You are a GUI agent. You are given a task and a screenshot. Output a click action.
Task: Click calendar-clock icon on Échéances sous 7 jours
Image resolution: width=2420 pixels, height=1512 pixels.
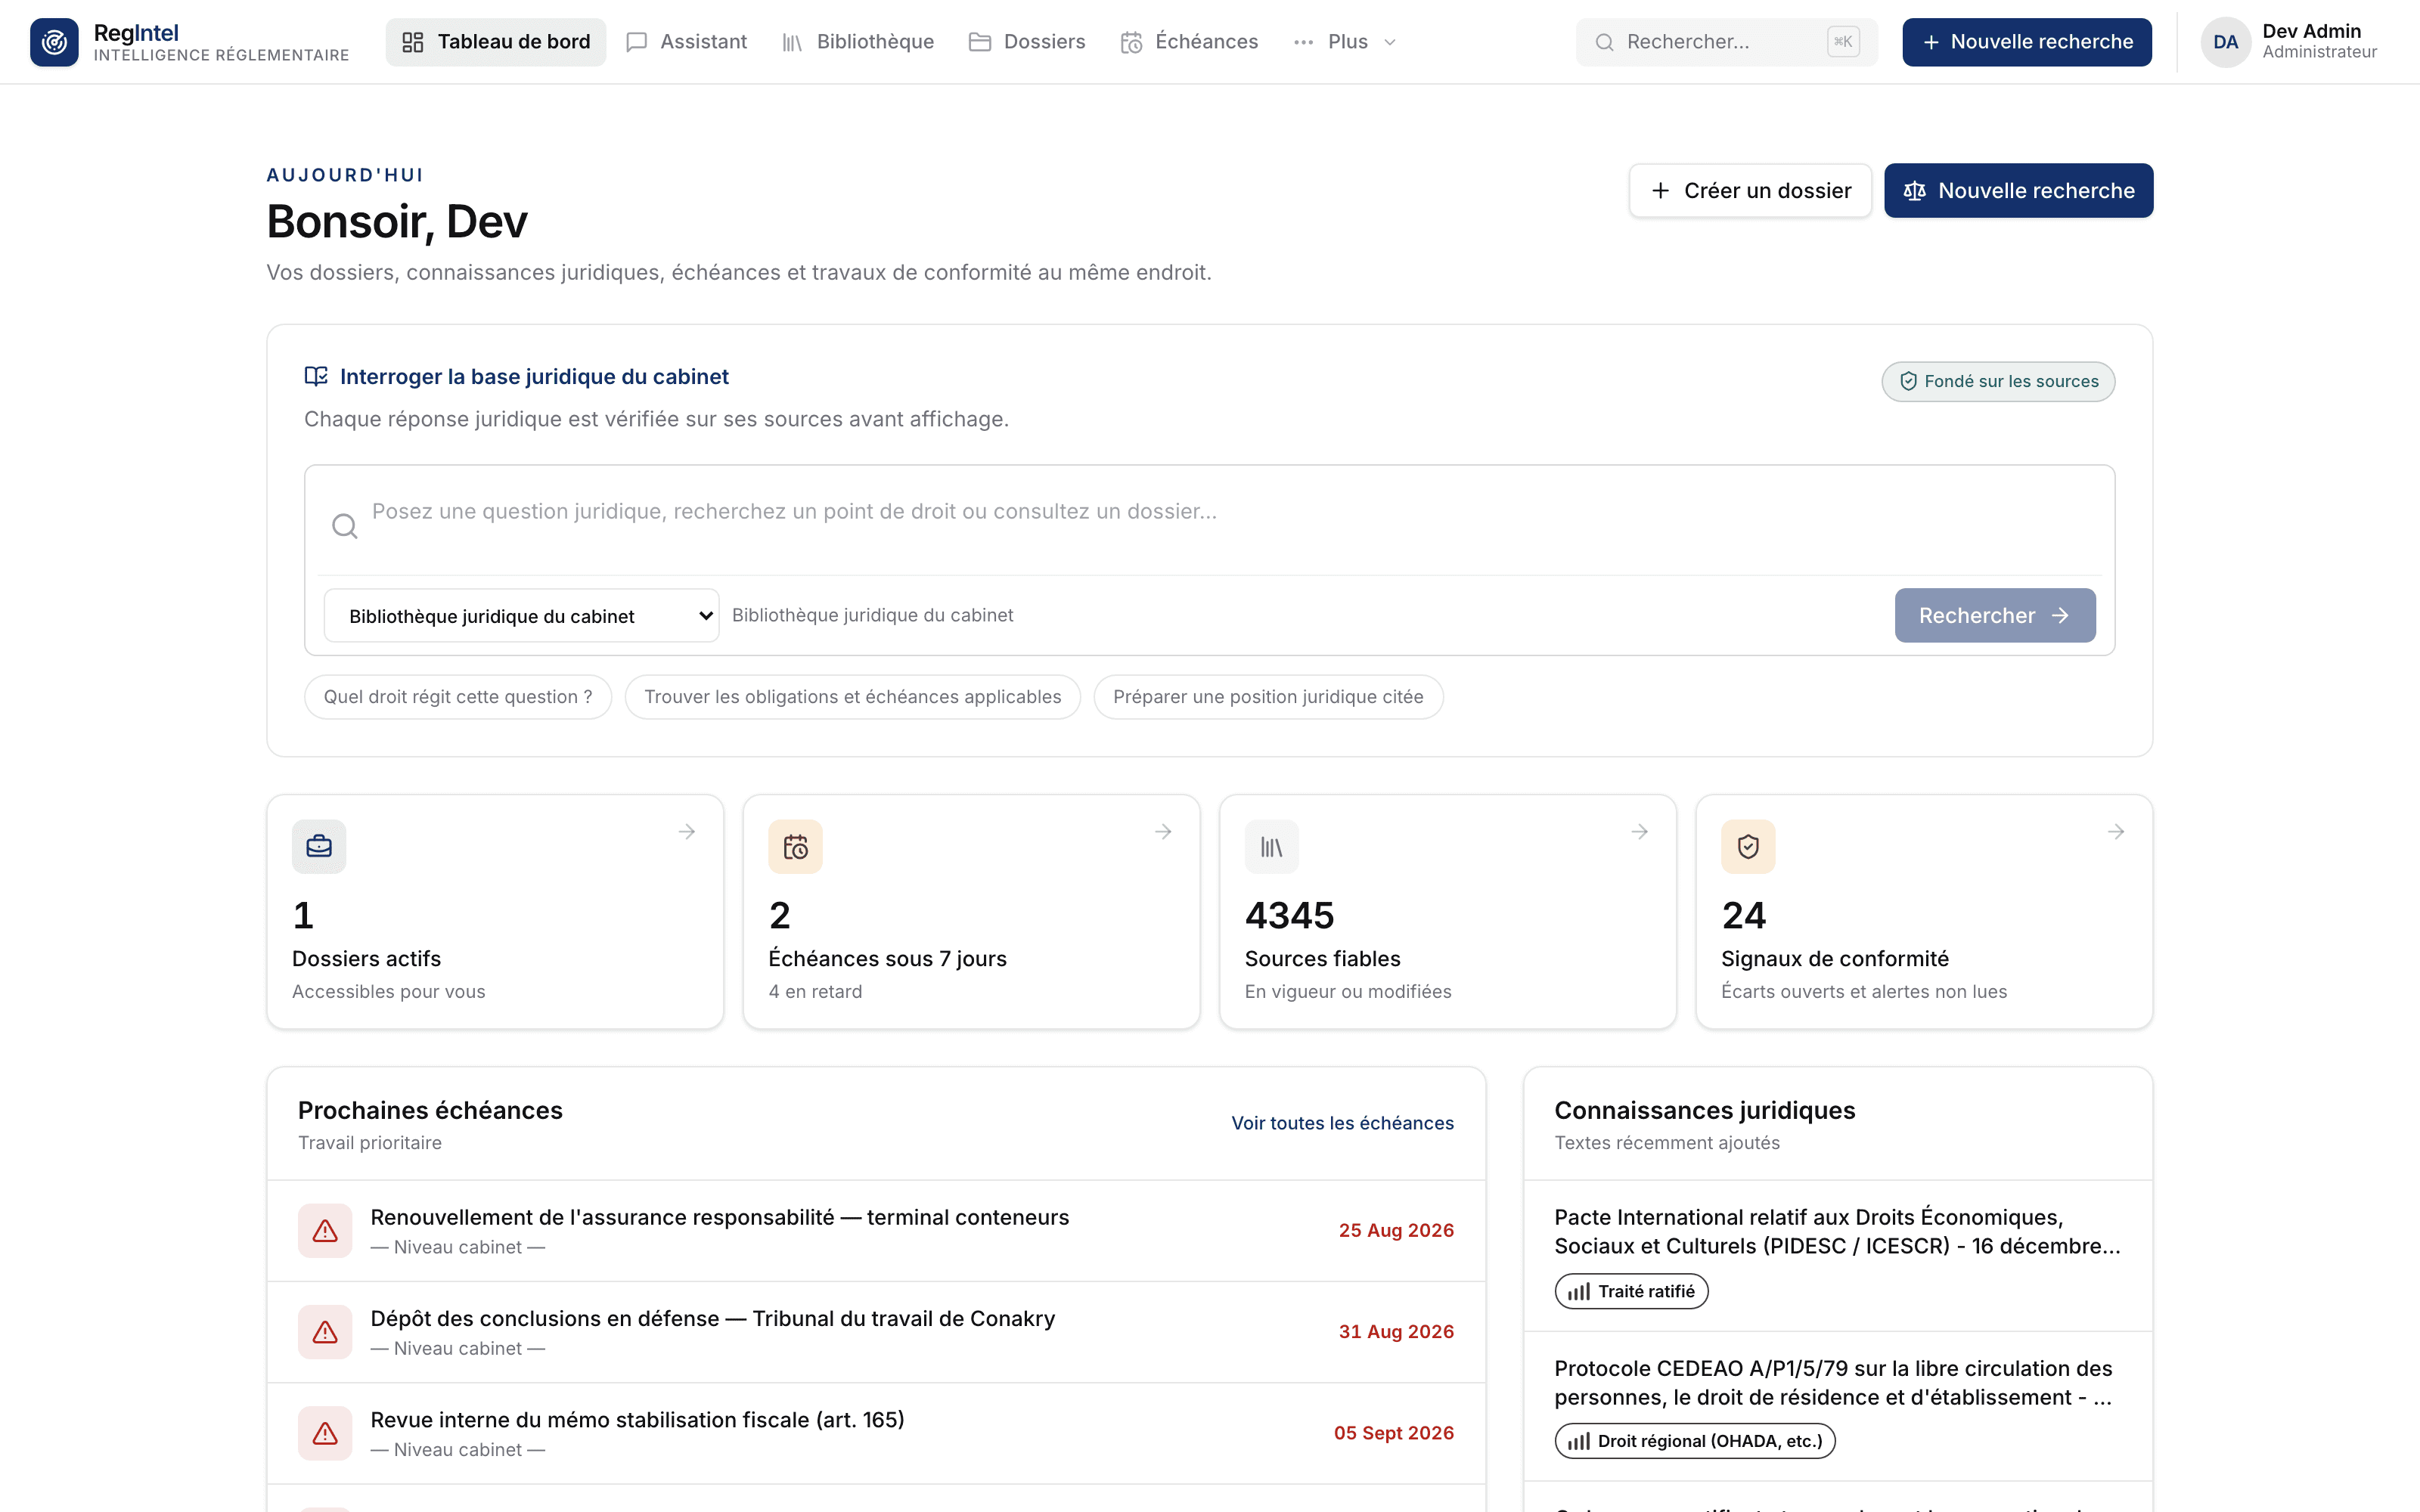[x=795, y=847]
